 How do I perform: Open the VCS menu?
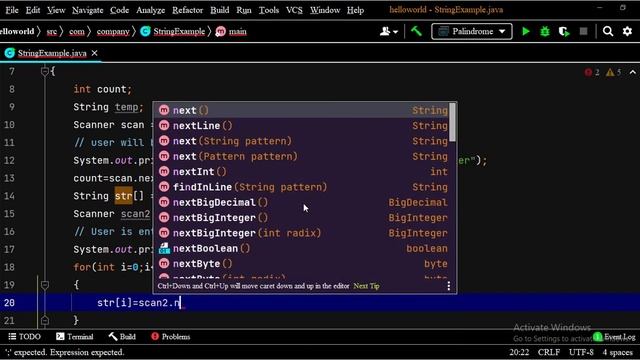[294, 10]
